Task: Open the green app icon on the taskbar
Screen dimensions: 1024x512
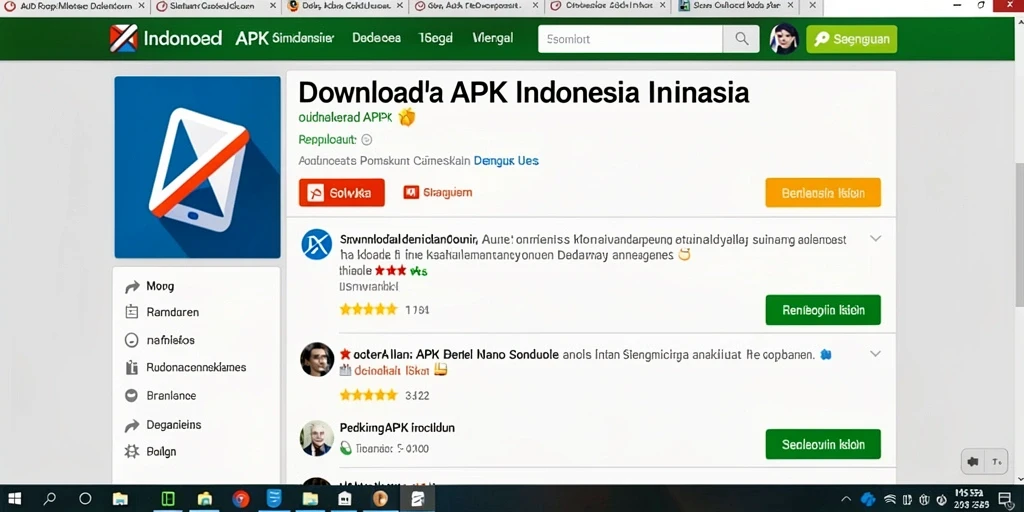Action: coord(168,499)
